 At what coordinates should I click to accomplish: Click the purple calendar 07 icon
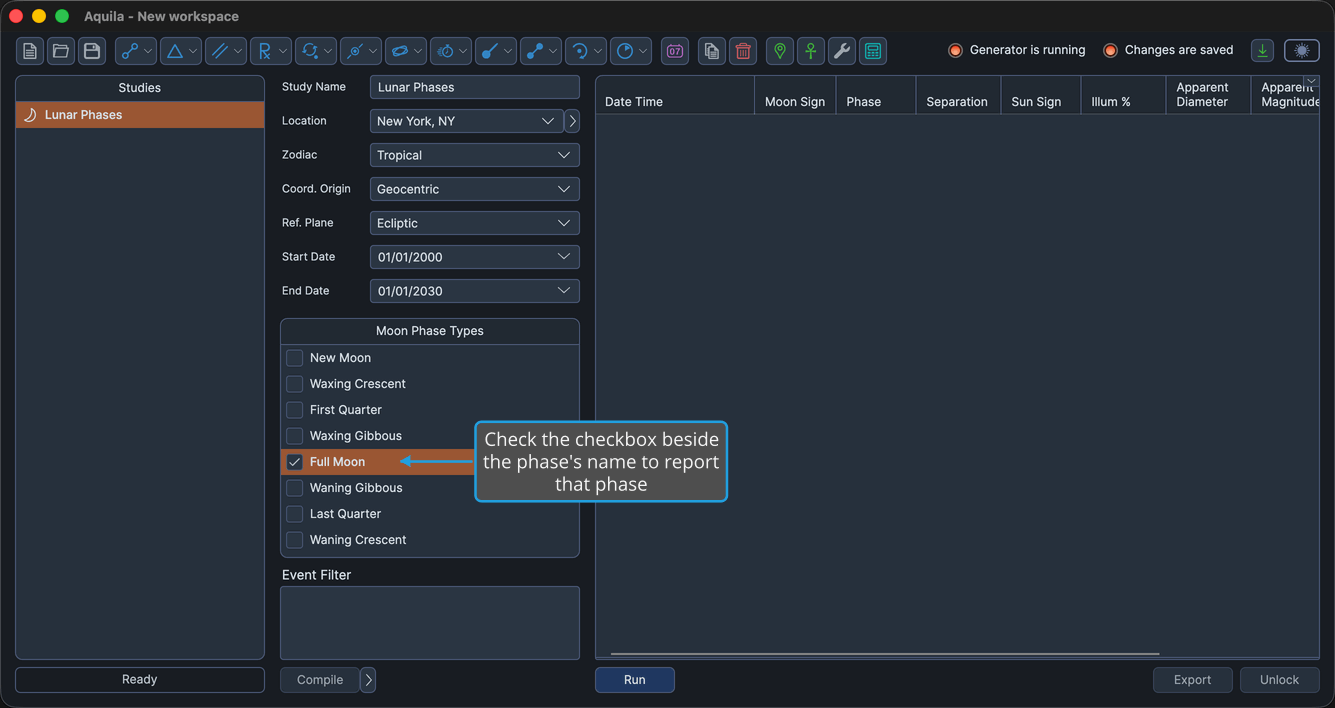[x=675, y=51]
